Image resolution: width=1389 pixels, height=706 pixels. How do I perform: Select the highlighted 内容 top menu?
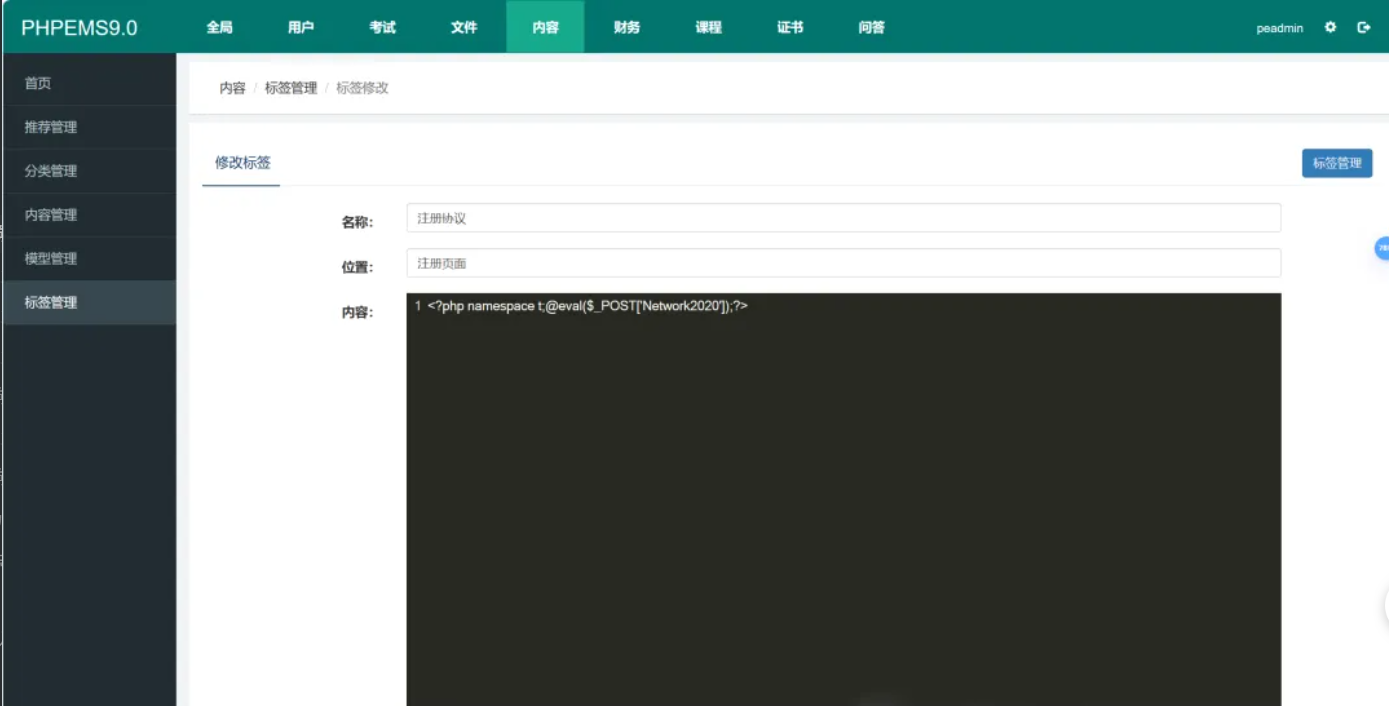546,28
